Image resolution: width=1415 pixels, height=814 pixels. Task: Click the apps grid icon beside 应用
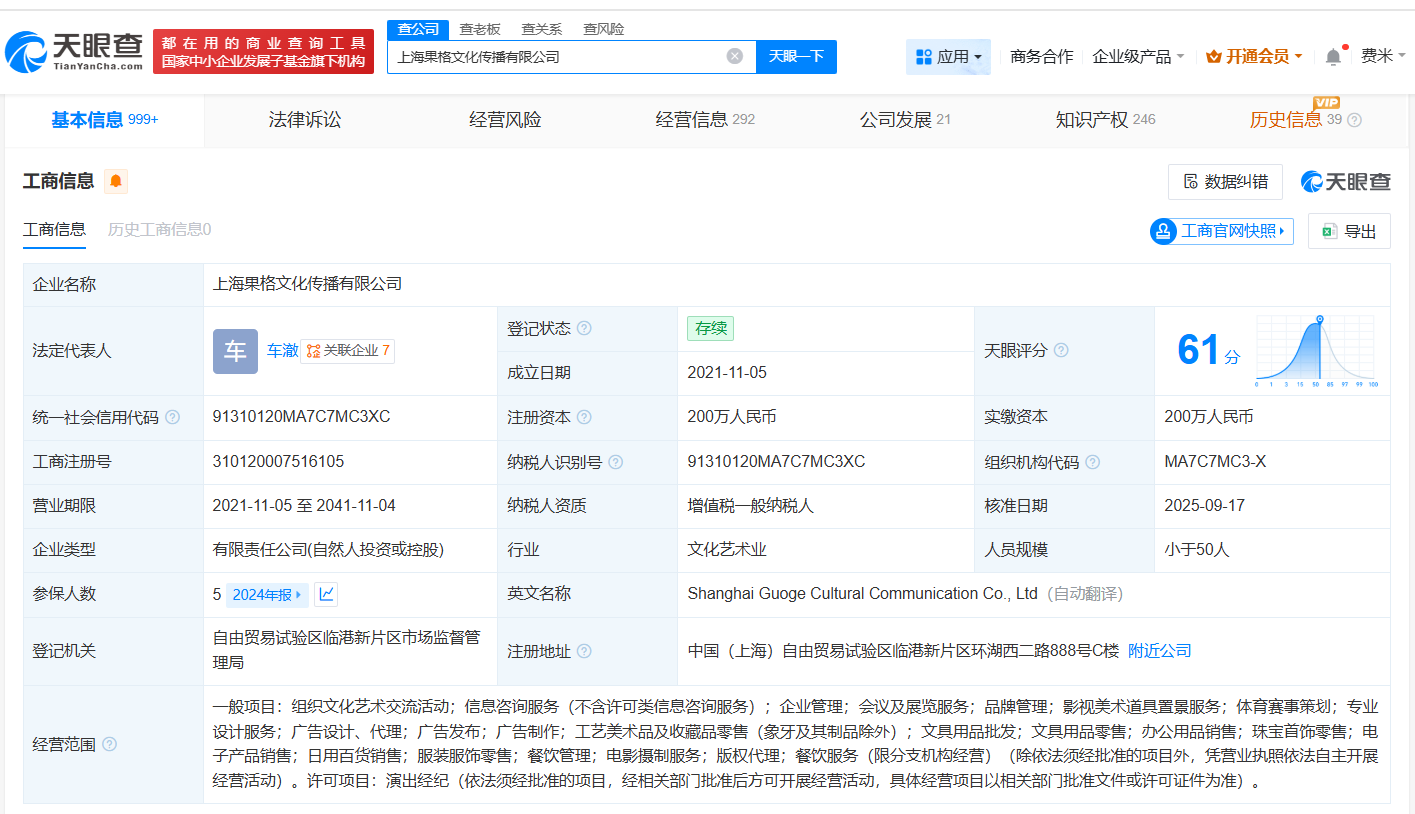click(923, 56)
